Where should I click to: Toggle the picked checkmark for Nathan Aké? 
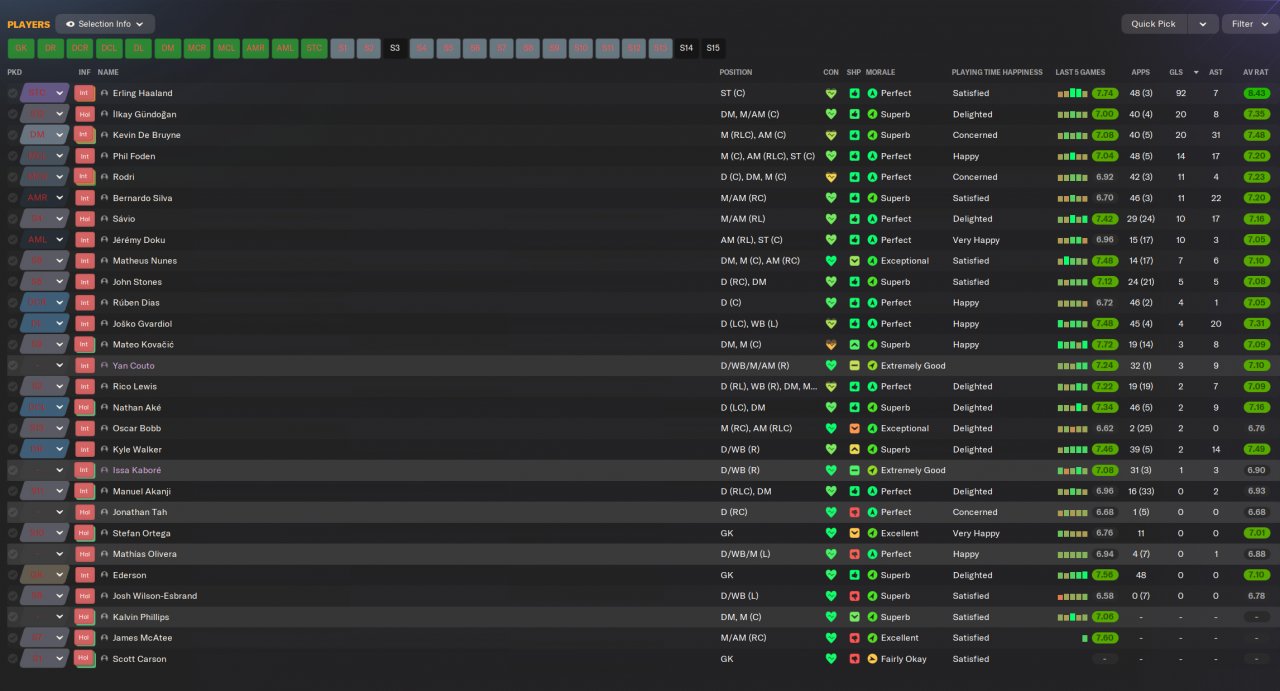coord(13,408)
